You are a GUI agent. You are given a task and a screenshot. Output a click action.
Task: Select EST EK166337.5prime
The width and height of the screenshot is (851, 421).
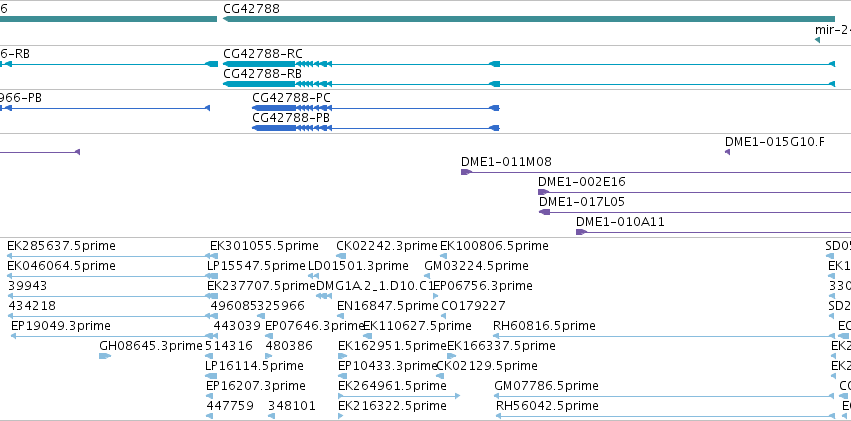(x=501, y=346)
